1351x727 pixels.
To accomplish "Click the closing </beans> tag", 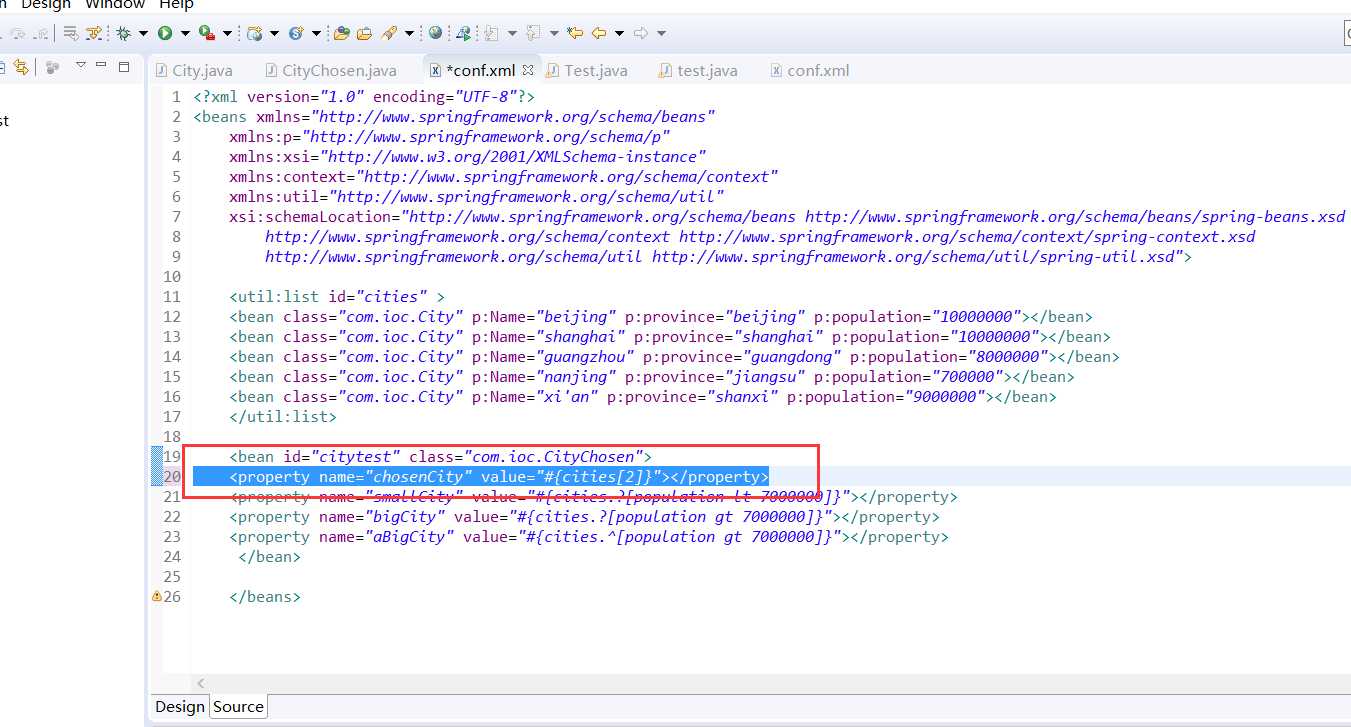I will click(265, 597).
